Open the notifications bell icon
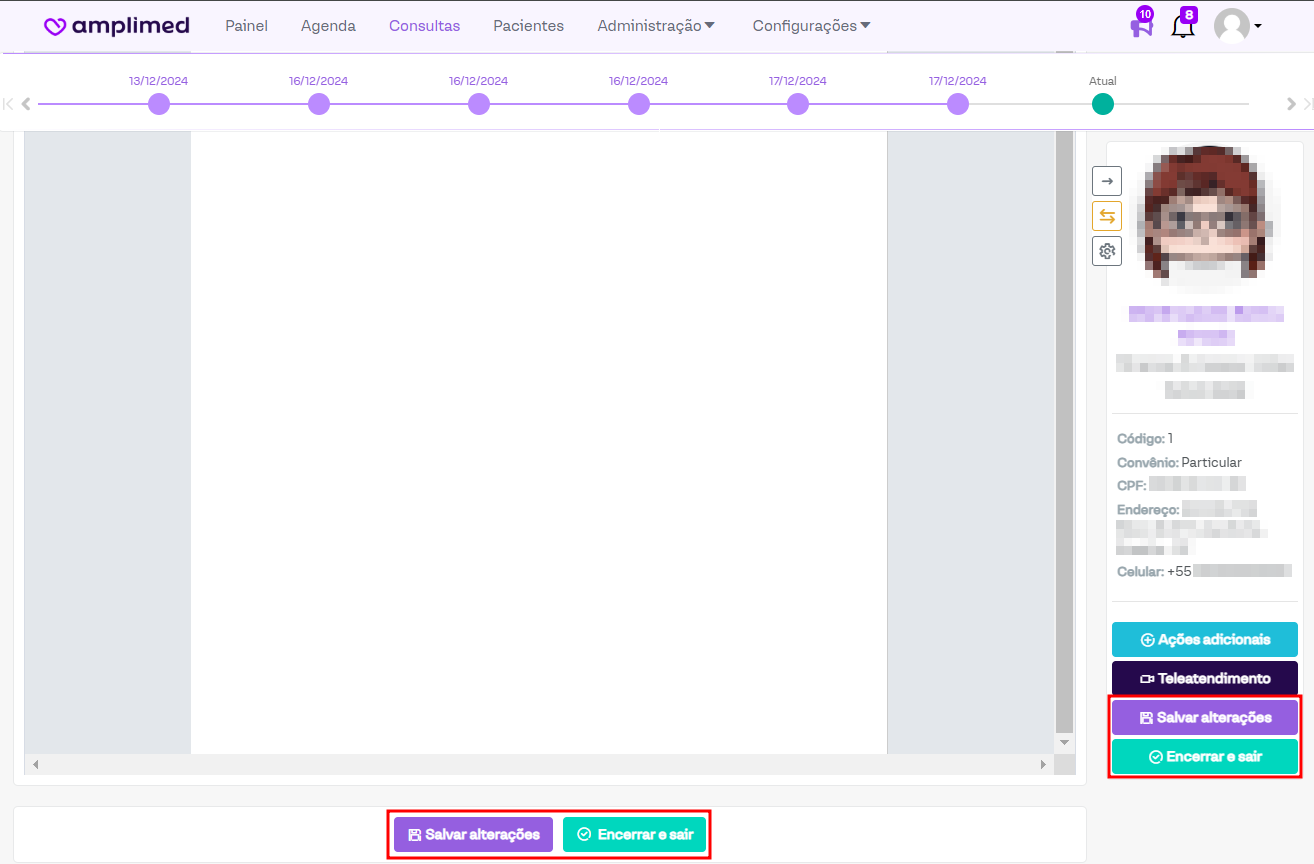Image resolution: width=1314 pixels, height=864 pixels. click(x=1183, y=26)
